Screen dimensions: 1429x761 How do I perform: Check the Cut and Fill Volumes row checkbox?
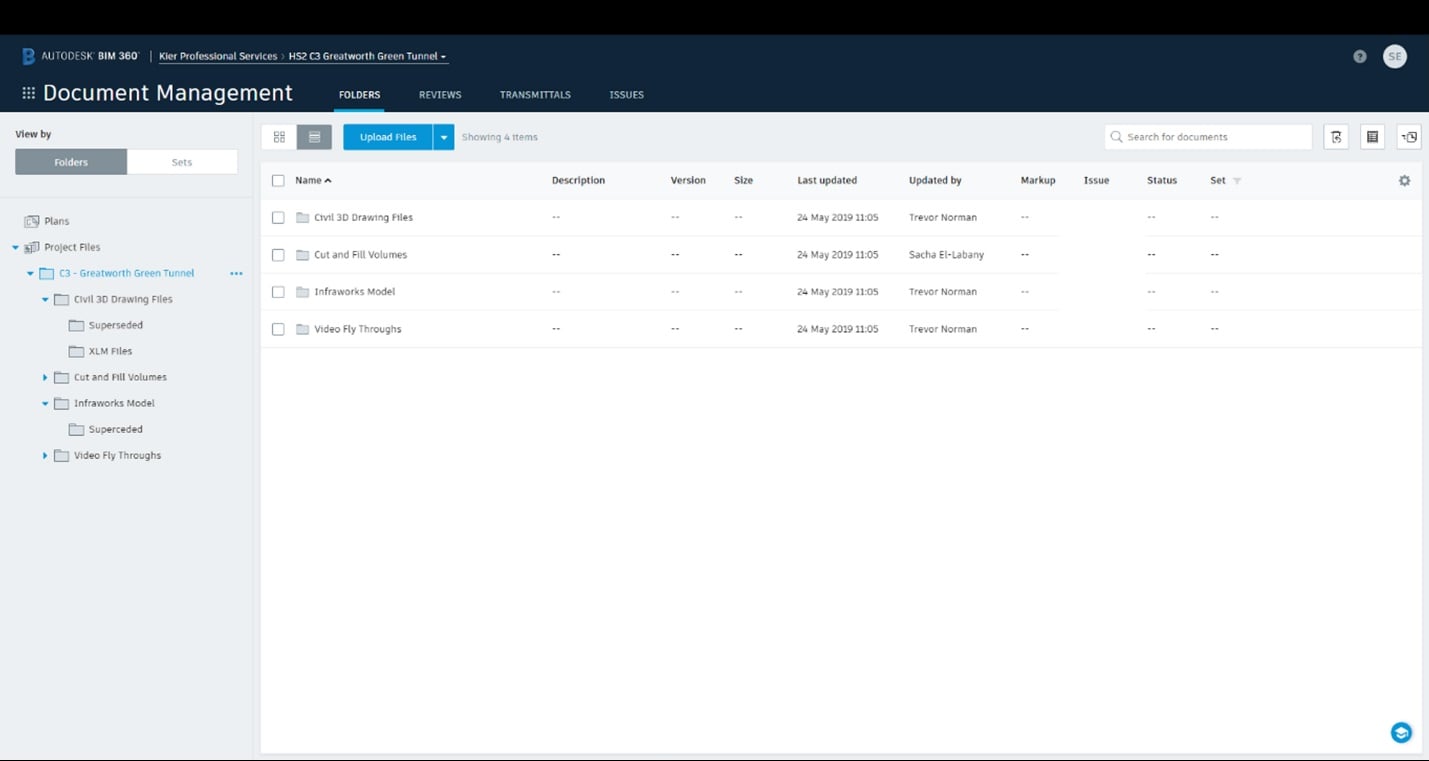[x=278, y=255]
